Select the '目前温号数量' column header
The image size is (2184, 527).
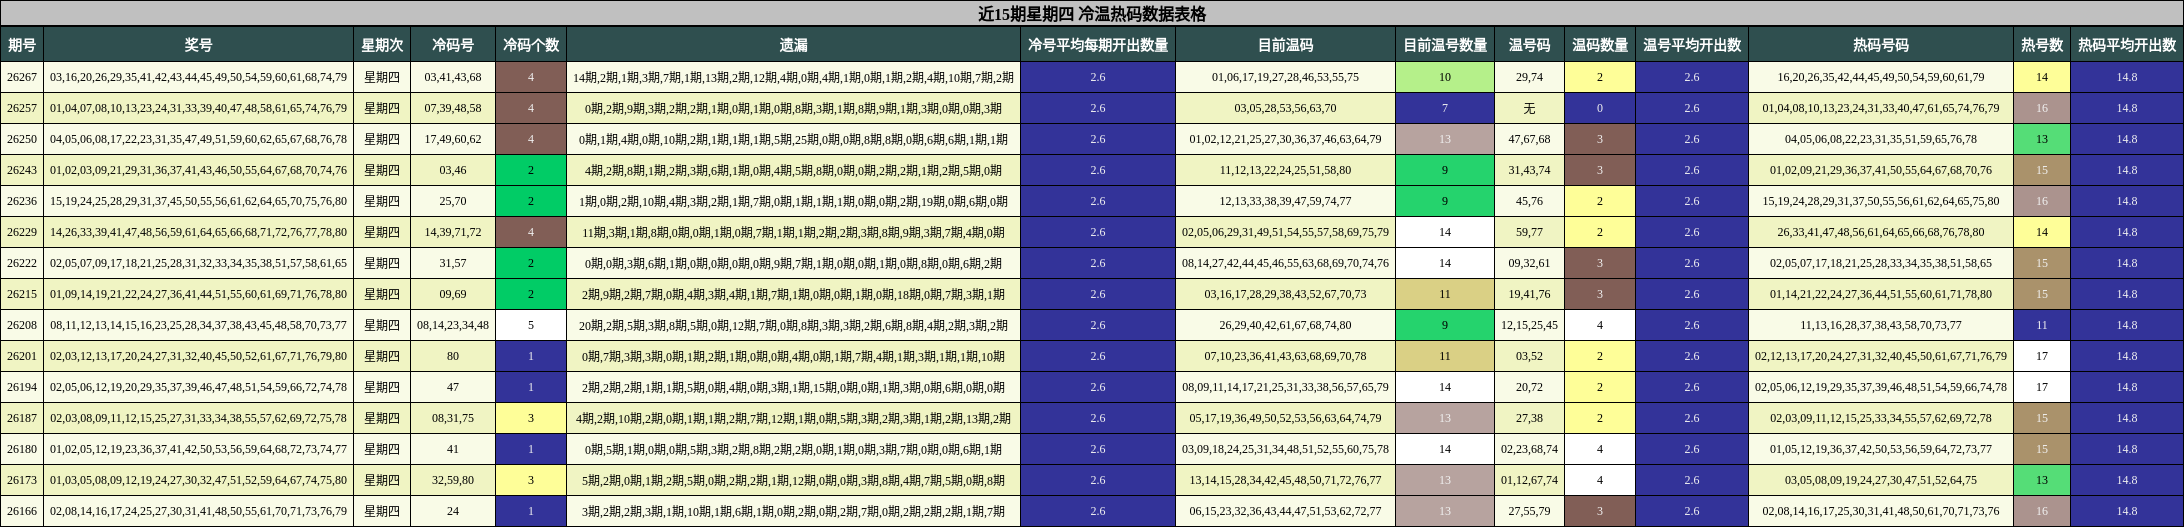(1445, 45)
